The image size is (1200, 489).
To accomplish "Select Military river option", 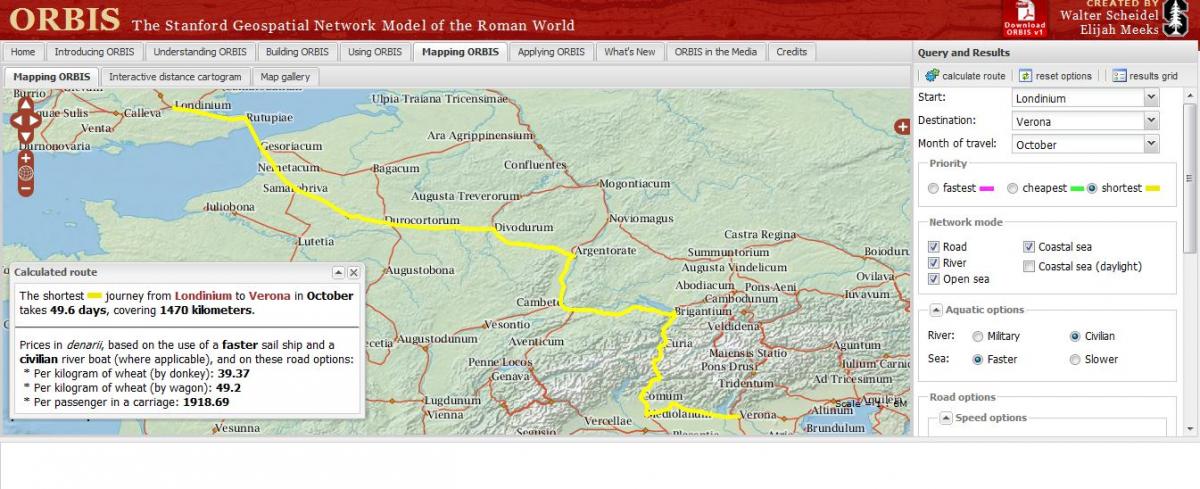I will point(978,336).
